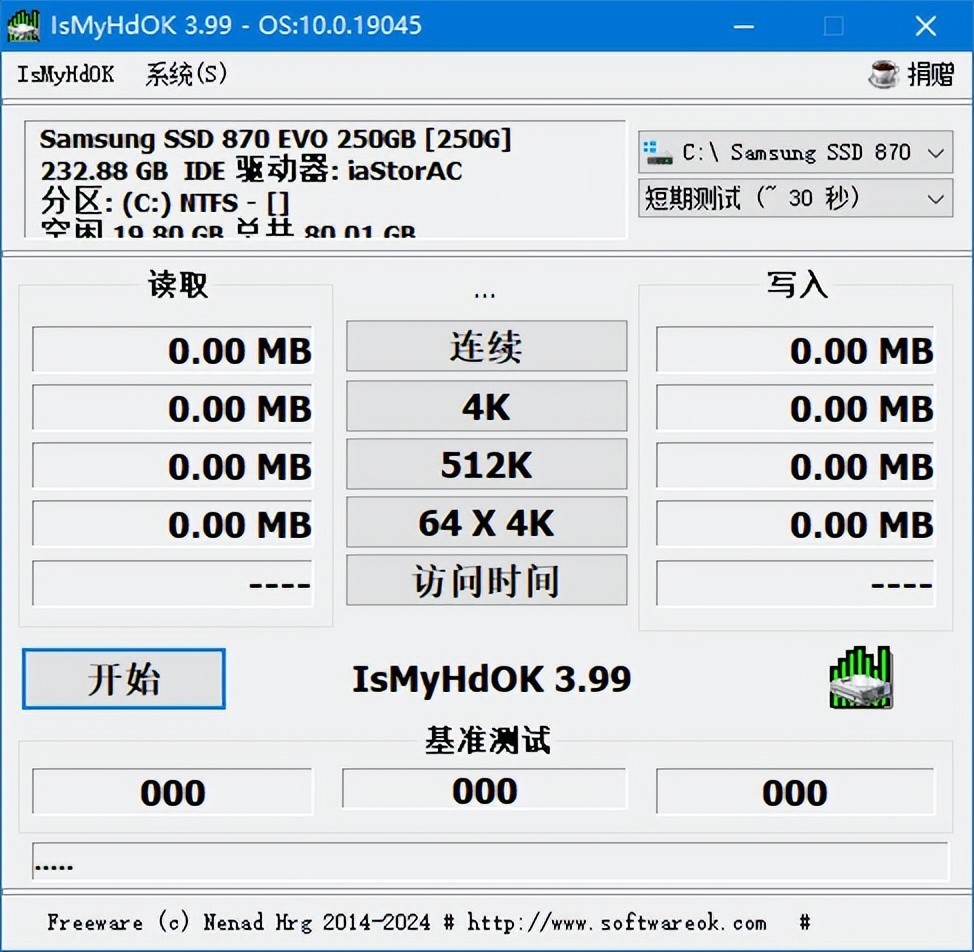Click the 64 X 4K write result field
The height and width of the screenshot is (952, 974).
click(795, 524)
